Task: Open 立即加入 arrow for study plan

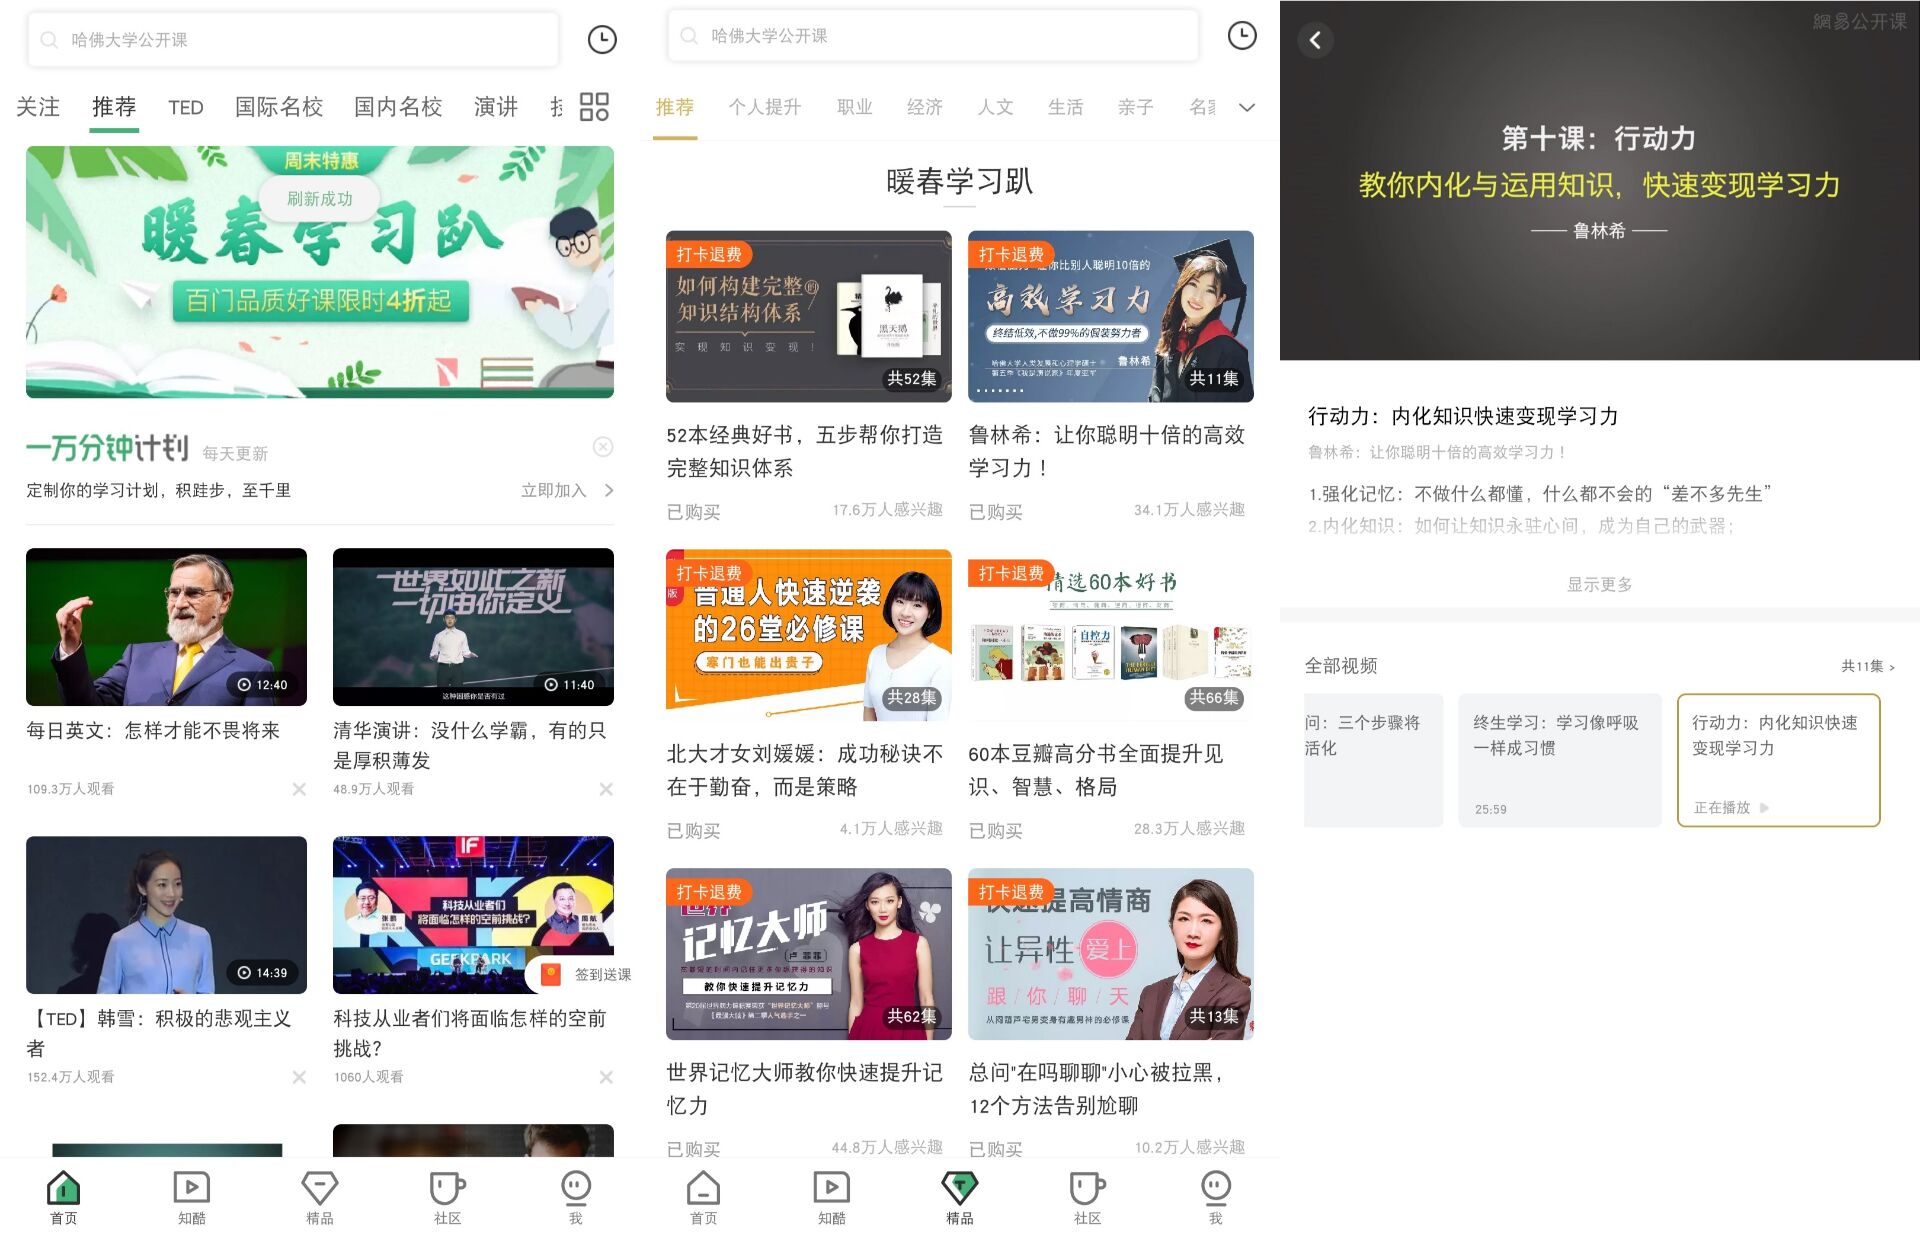Action: coord(567,490)
